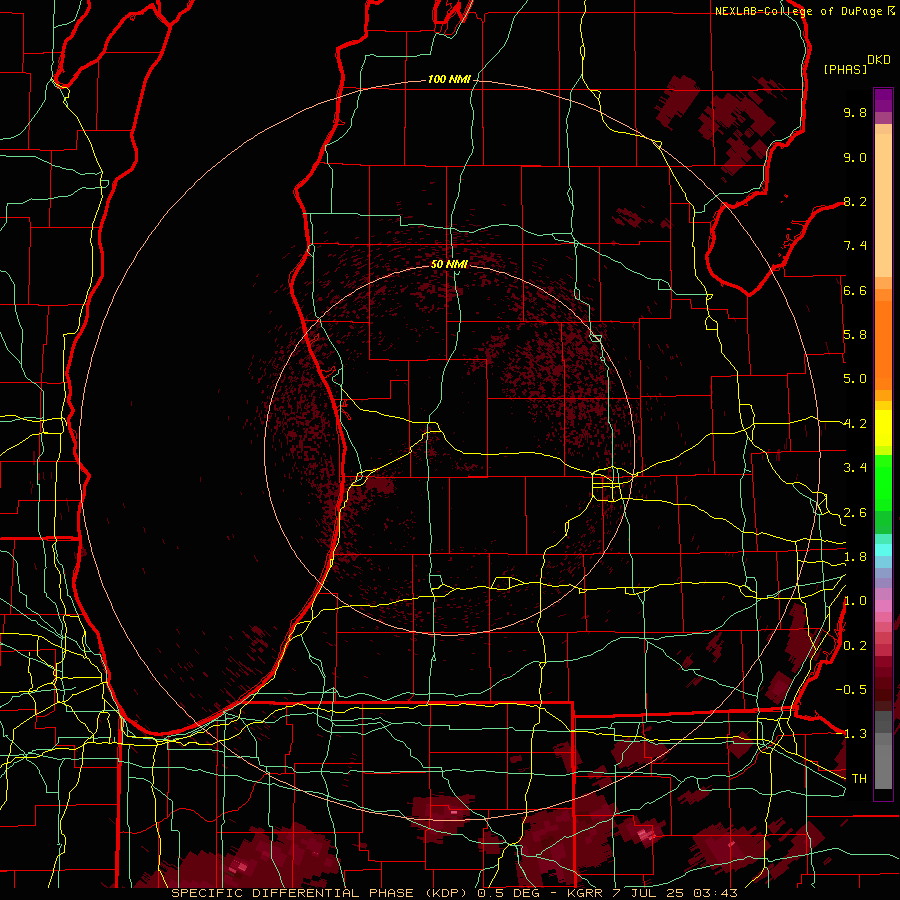Select the 9.8 scale value

855,112
